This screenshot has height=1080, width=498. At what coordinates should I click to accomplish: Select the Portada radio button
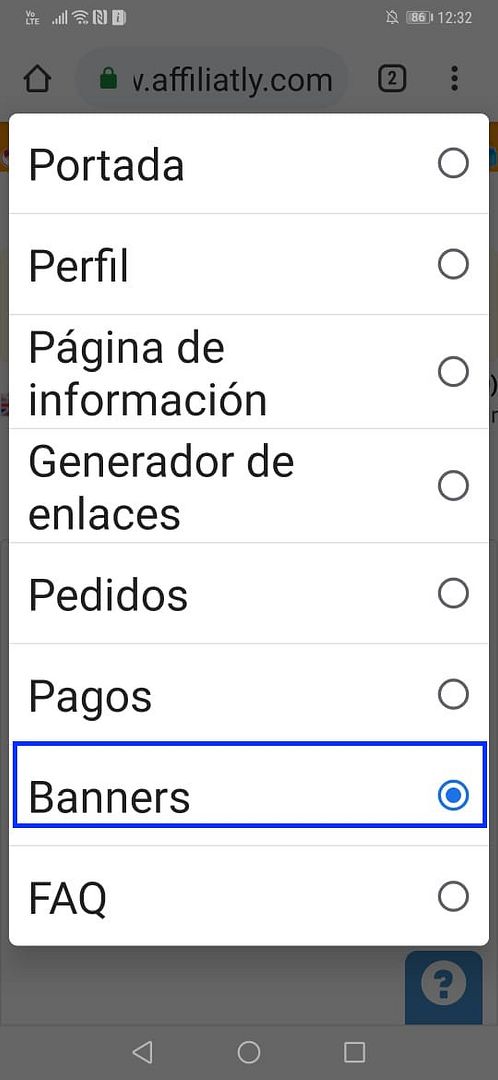(x=453, y=164)
